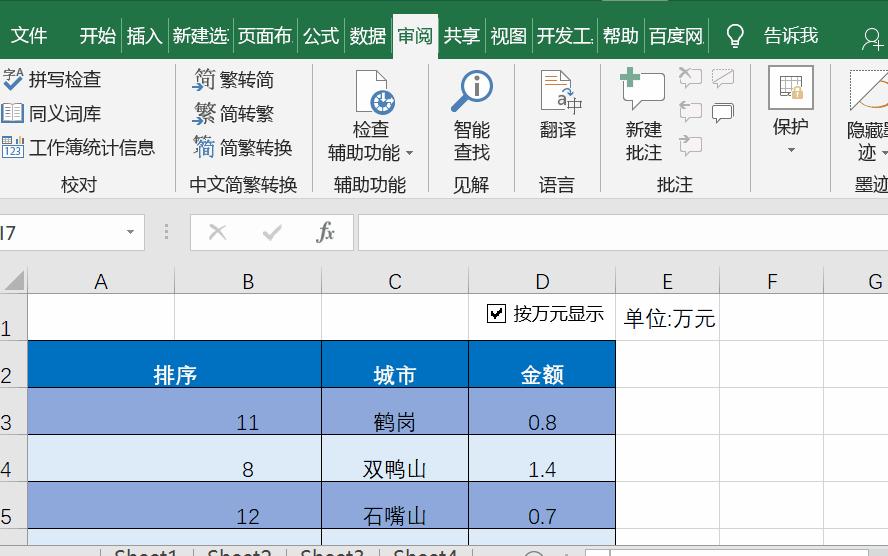Switch to the 插入 tab

click(x=144, y=36)
